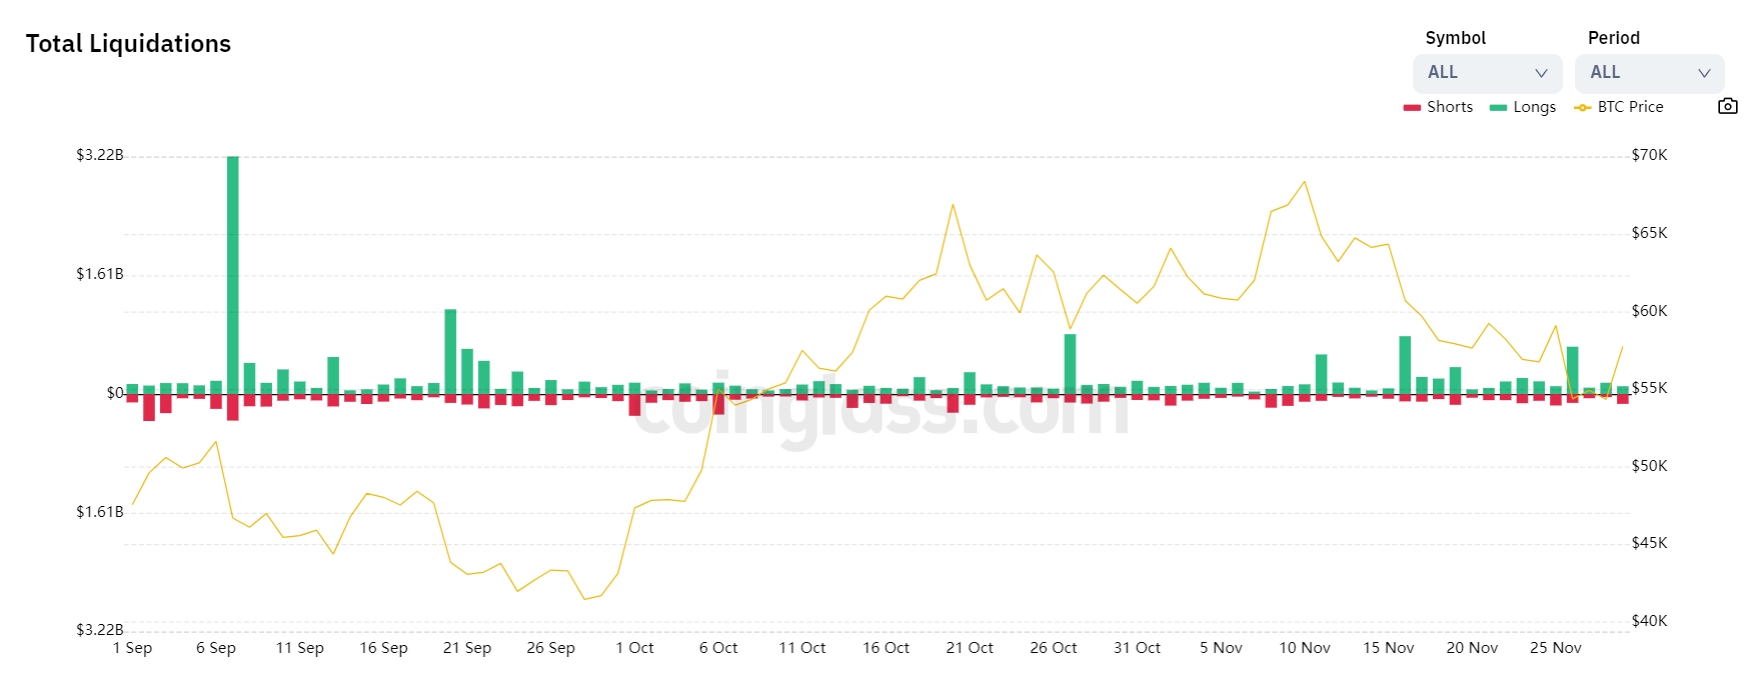
Task: Click the BTC price peak near 10 Nov
Action: click(x=1304, y=182)
